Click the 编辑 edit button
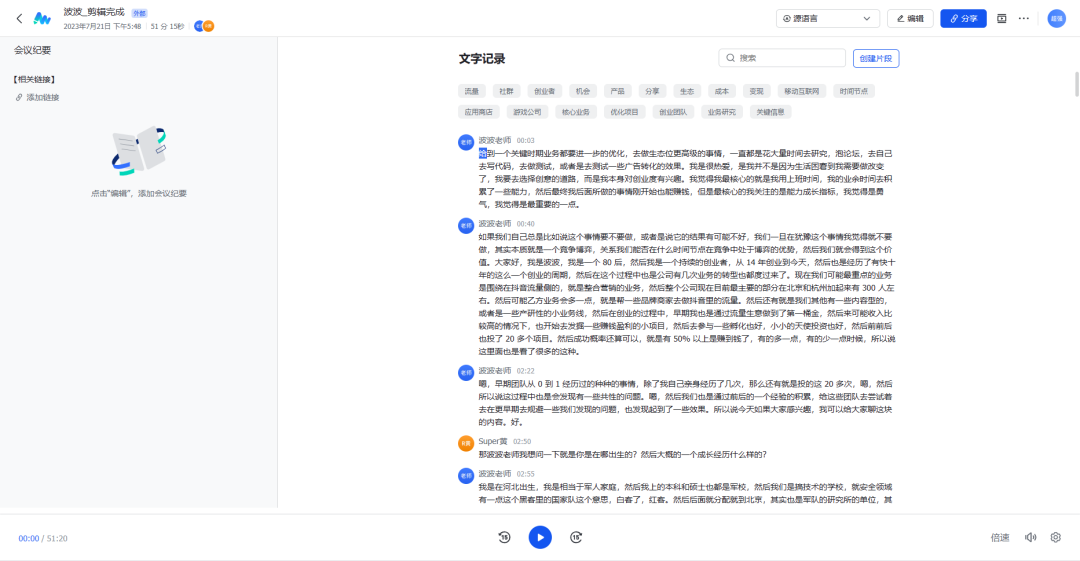1080x561 pixels. [x=910, y=19]
